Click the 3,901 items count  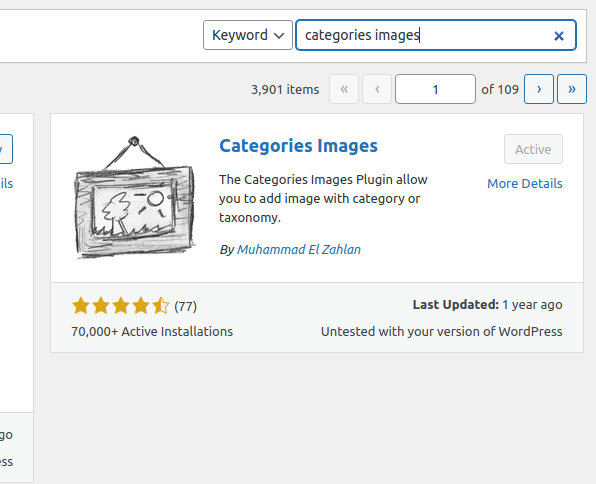pos(285,90)
